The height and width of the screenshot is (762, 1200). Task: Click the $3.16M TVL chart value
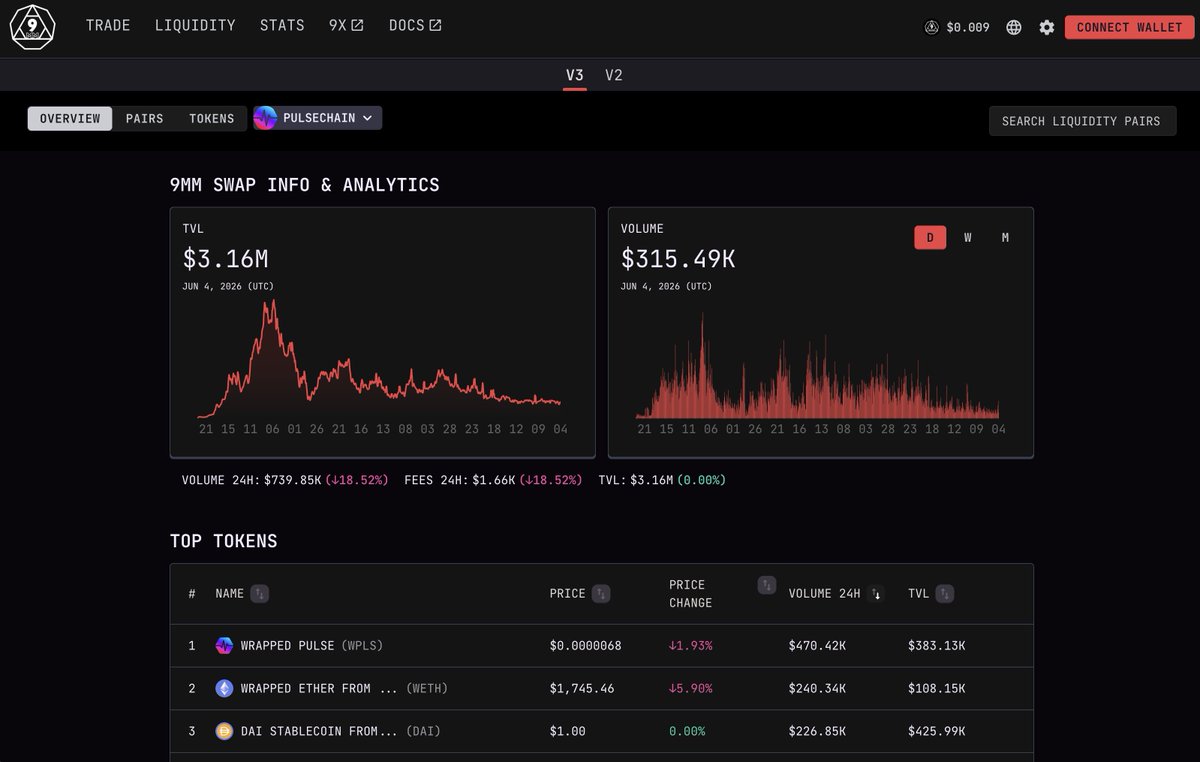(225, 259)
